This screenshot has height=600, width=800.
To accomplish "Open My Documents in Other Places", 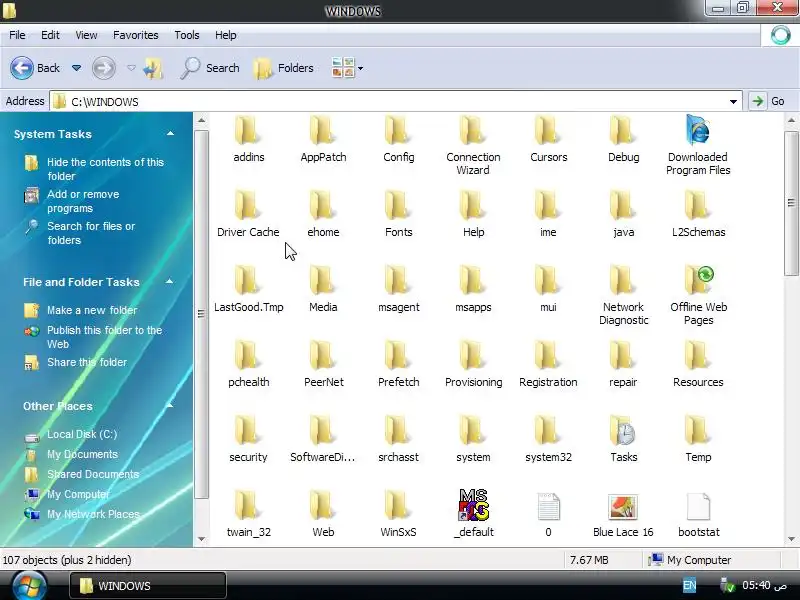I will [x=82, y=454].
